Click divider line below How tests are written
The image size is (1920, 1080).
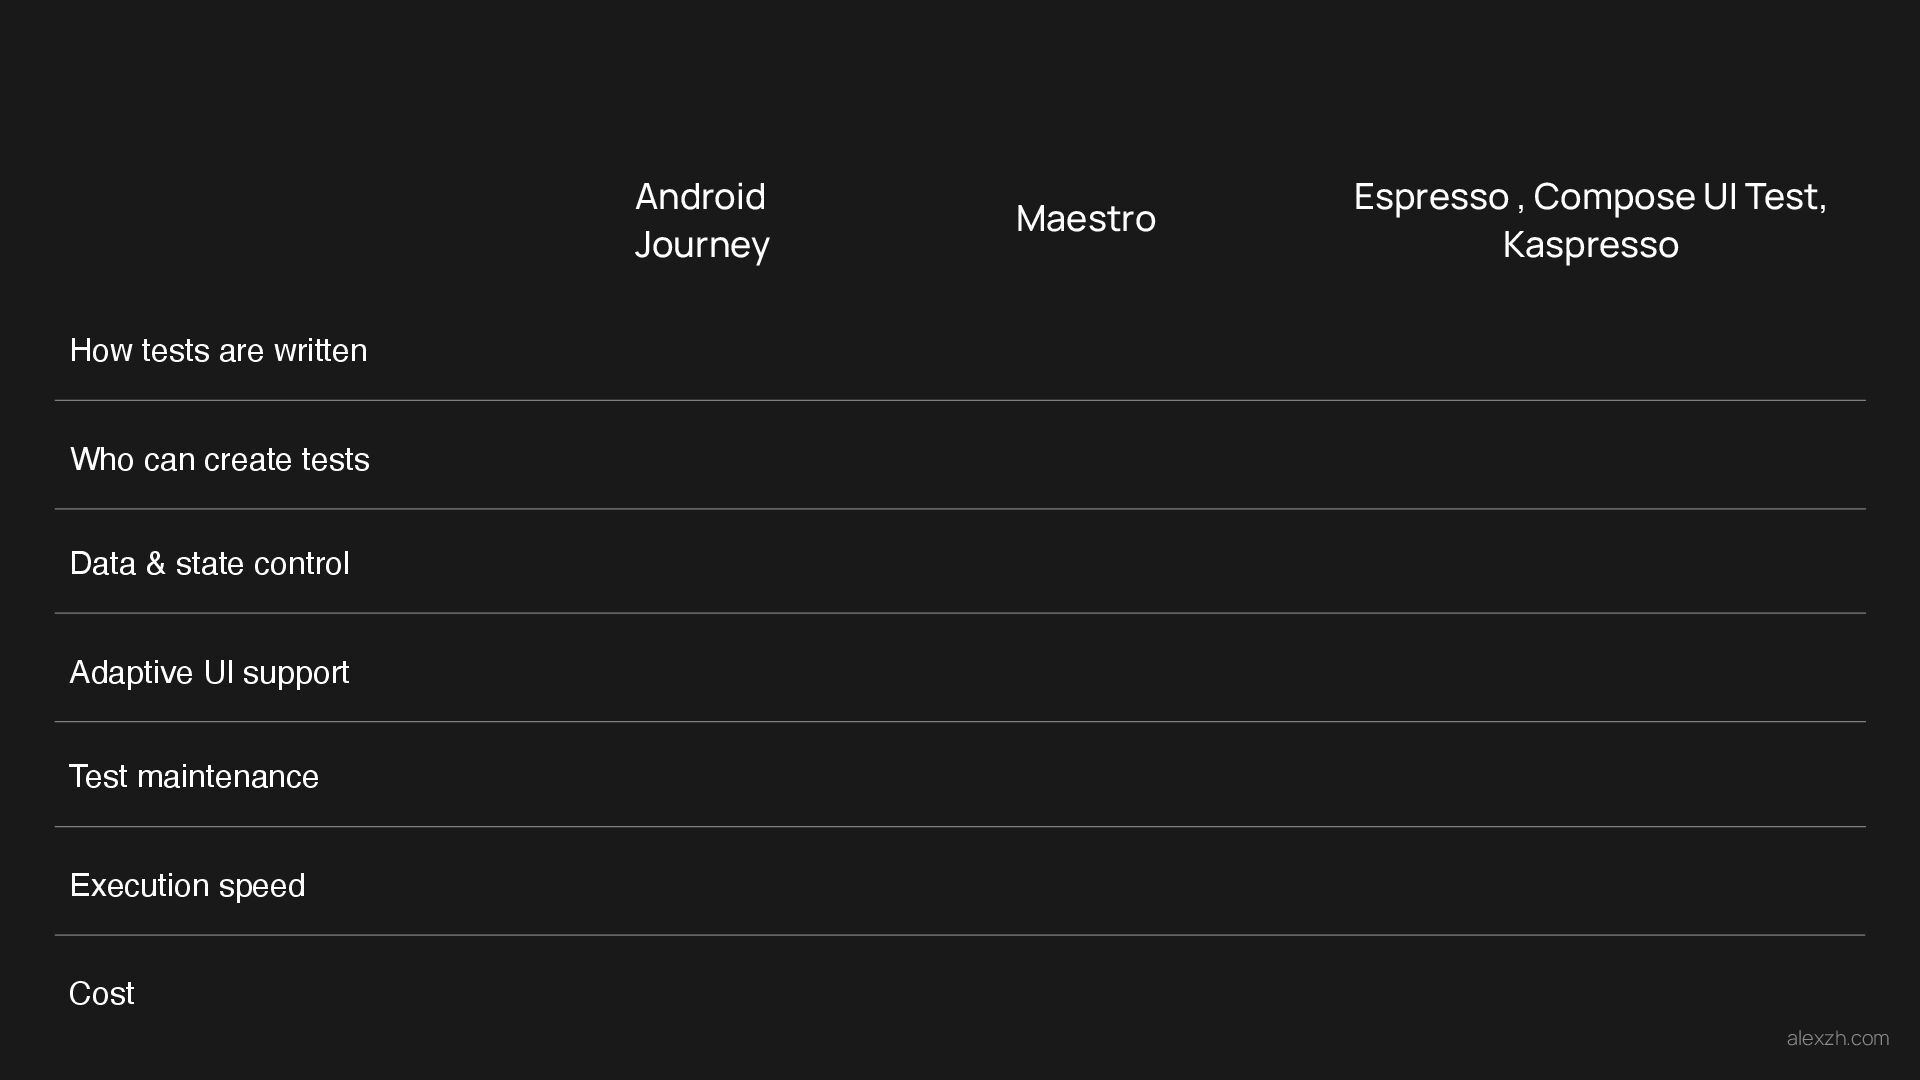pyautogui.click(x=960, y=400)
